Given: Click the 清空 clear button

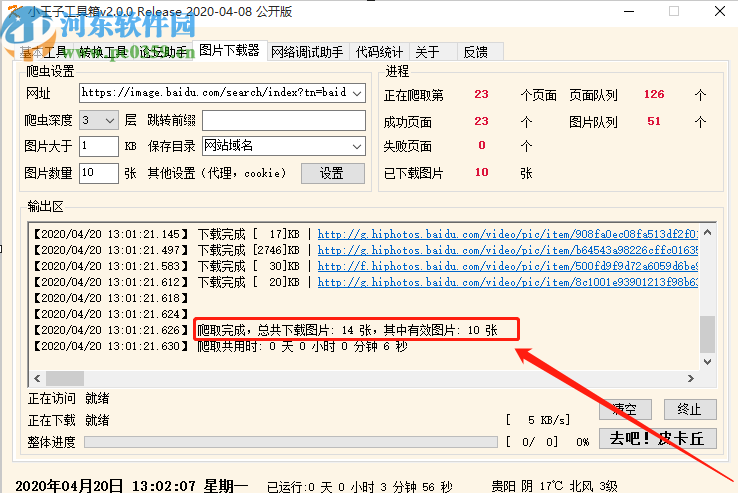Looking at the screenshot, I should (625, 409).
